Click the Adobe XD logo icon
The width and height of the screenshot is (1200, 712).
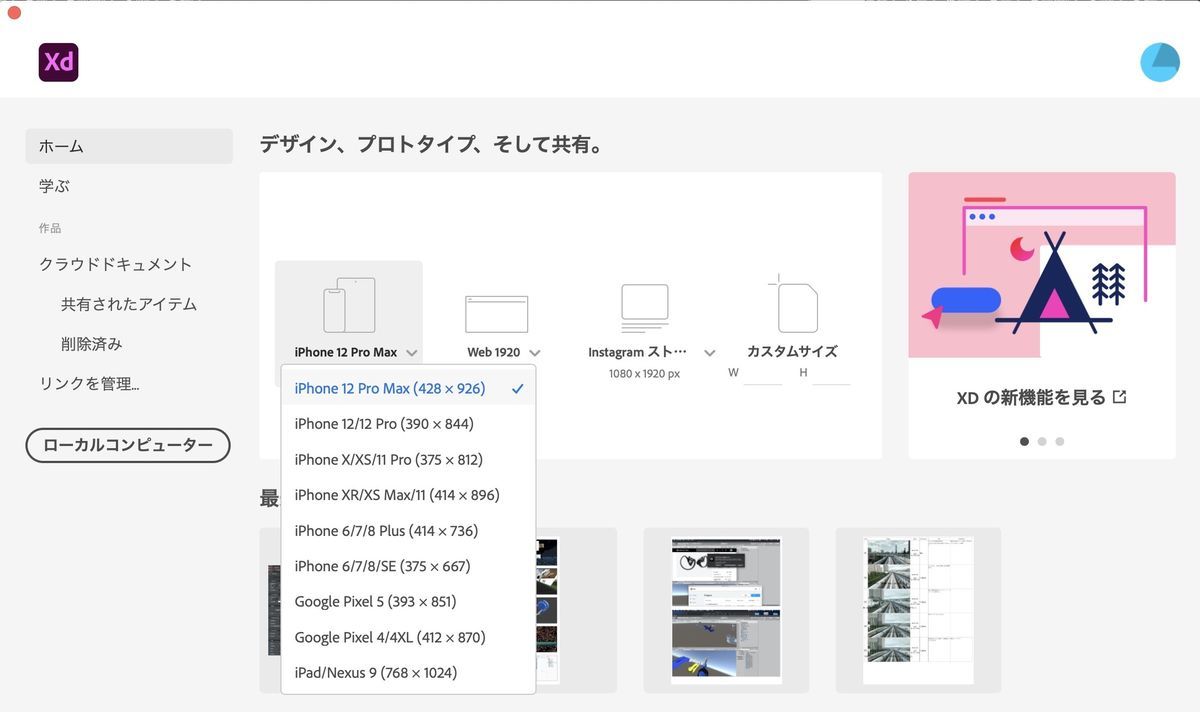click(x=58, y=62)
